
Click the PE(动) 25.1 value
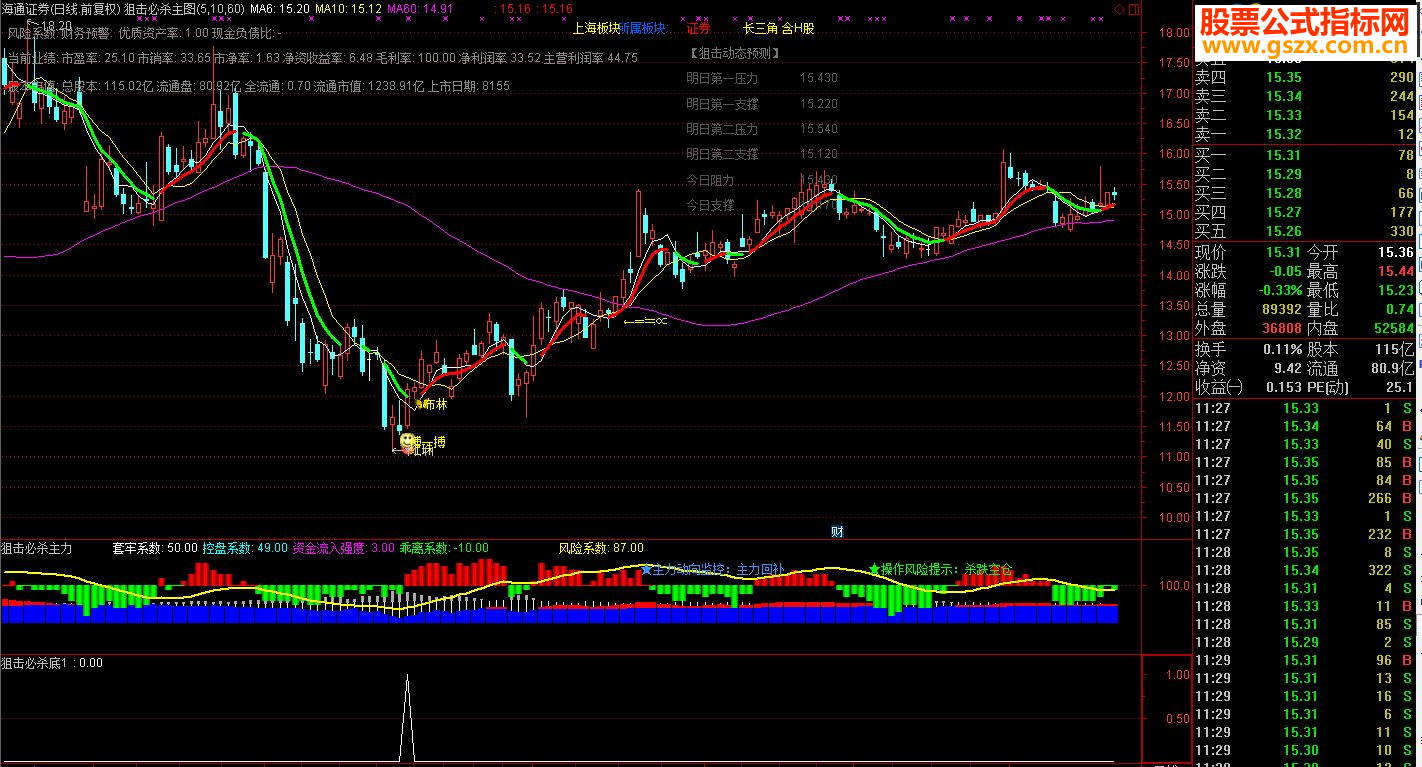[x=1401, y=387]
